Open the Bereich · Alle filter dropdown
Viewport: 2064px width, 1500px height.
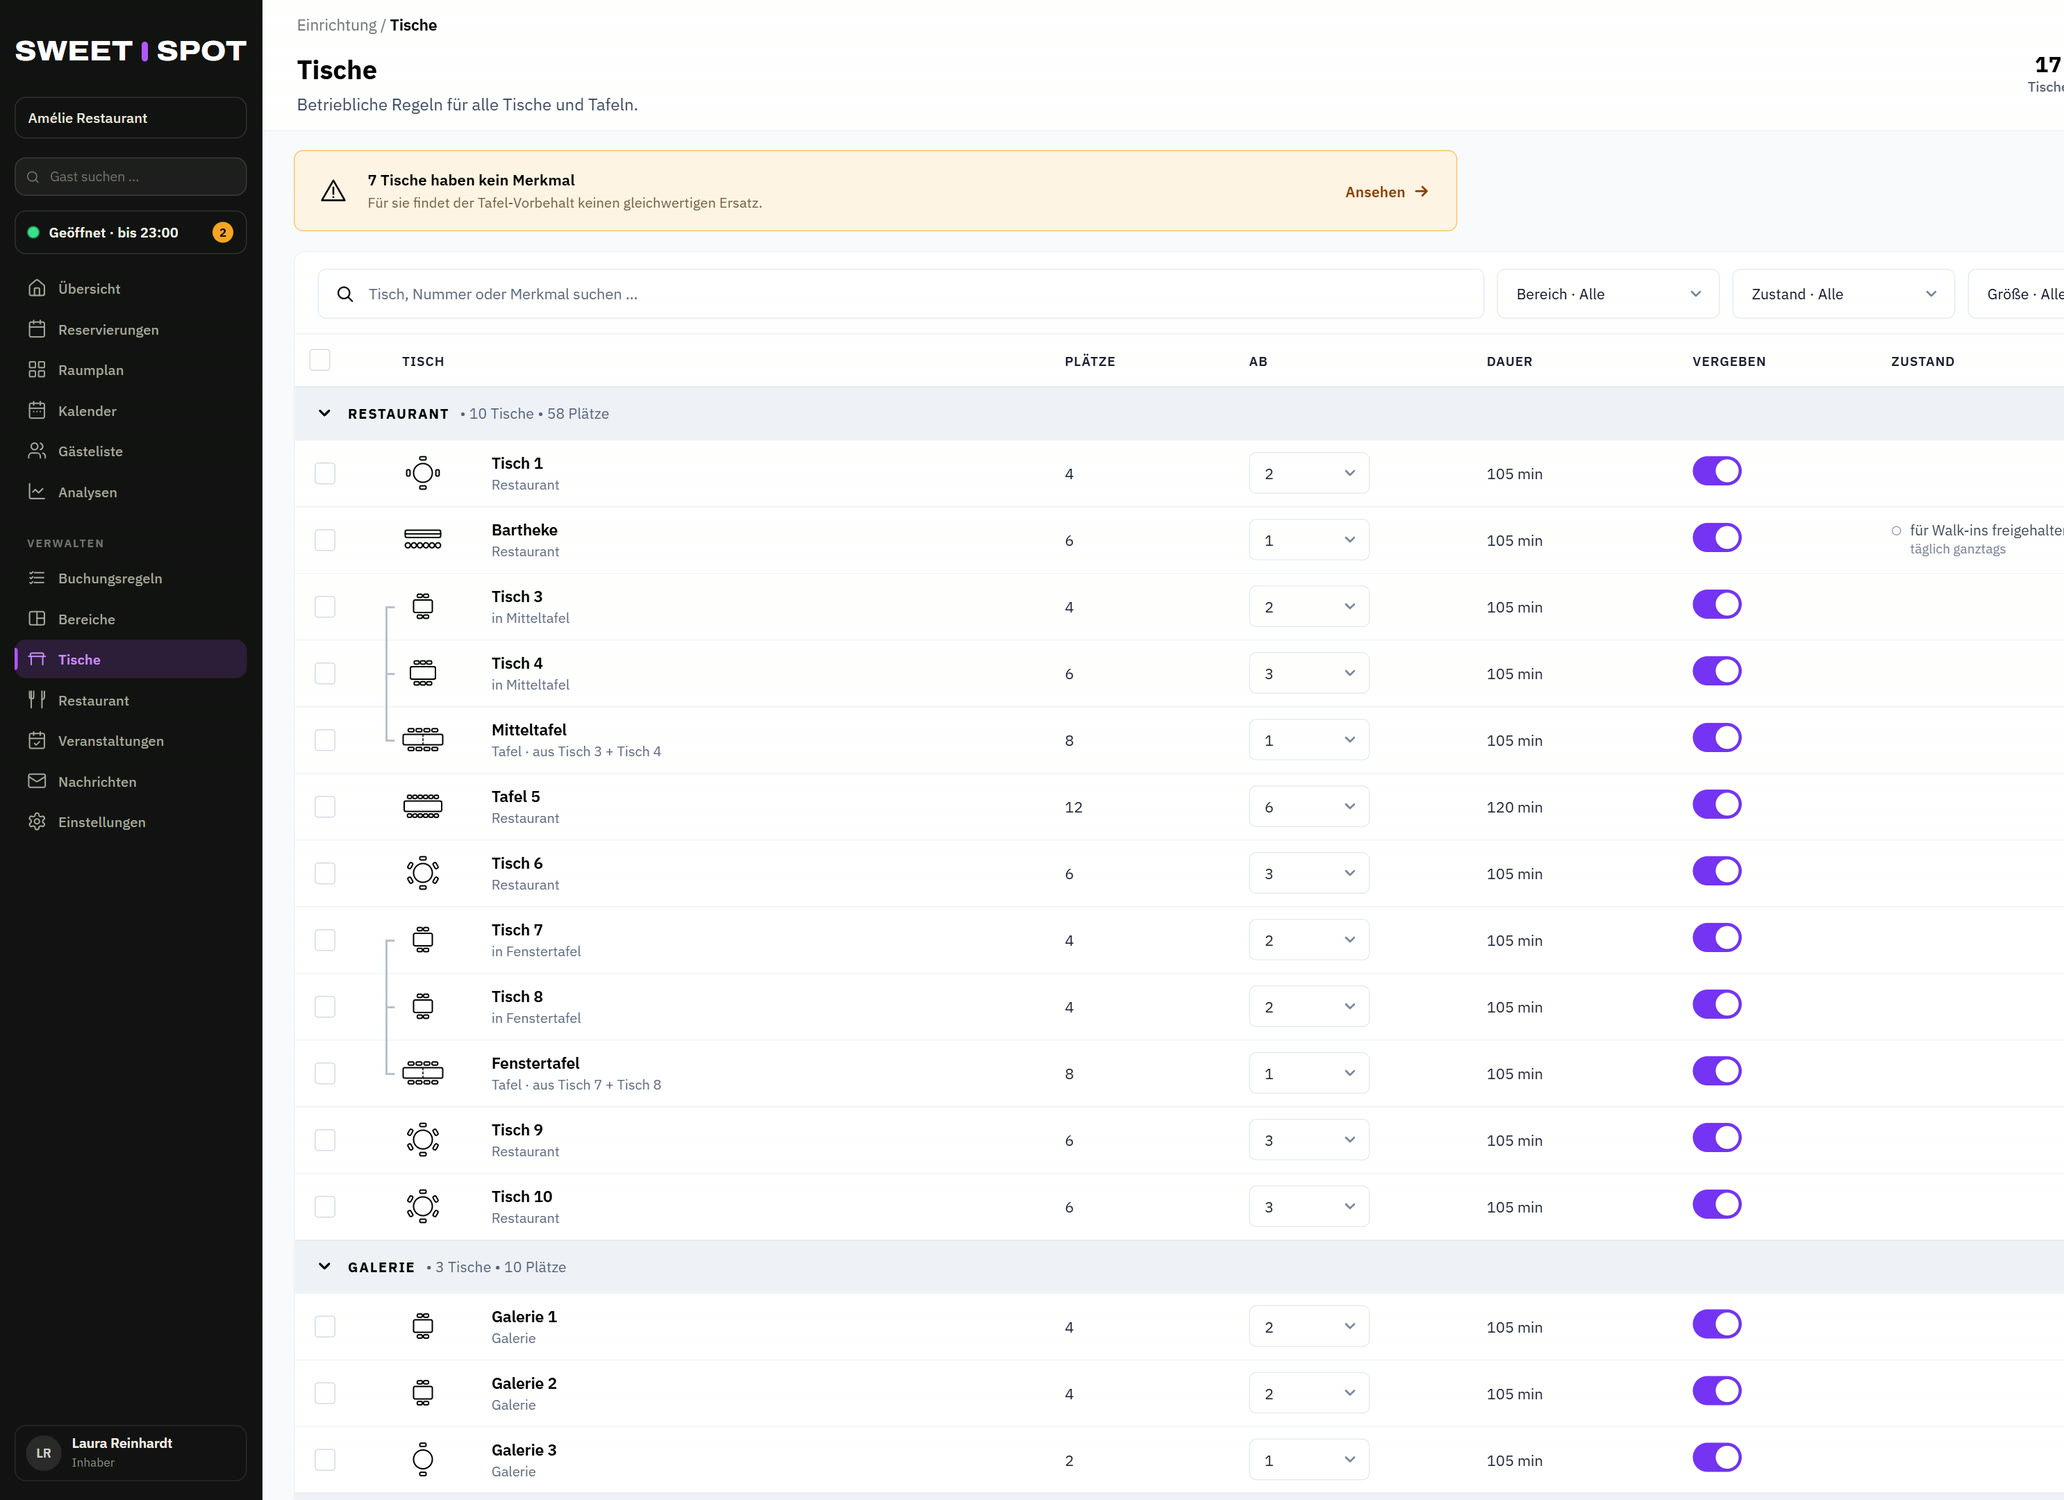[1608, 294]
